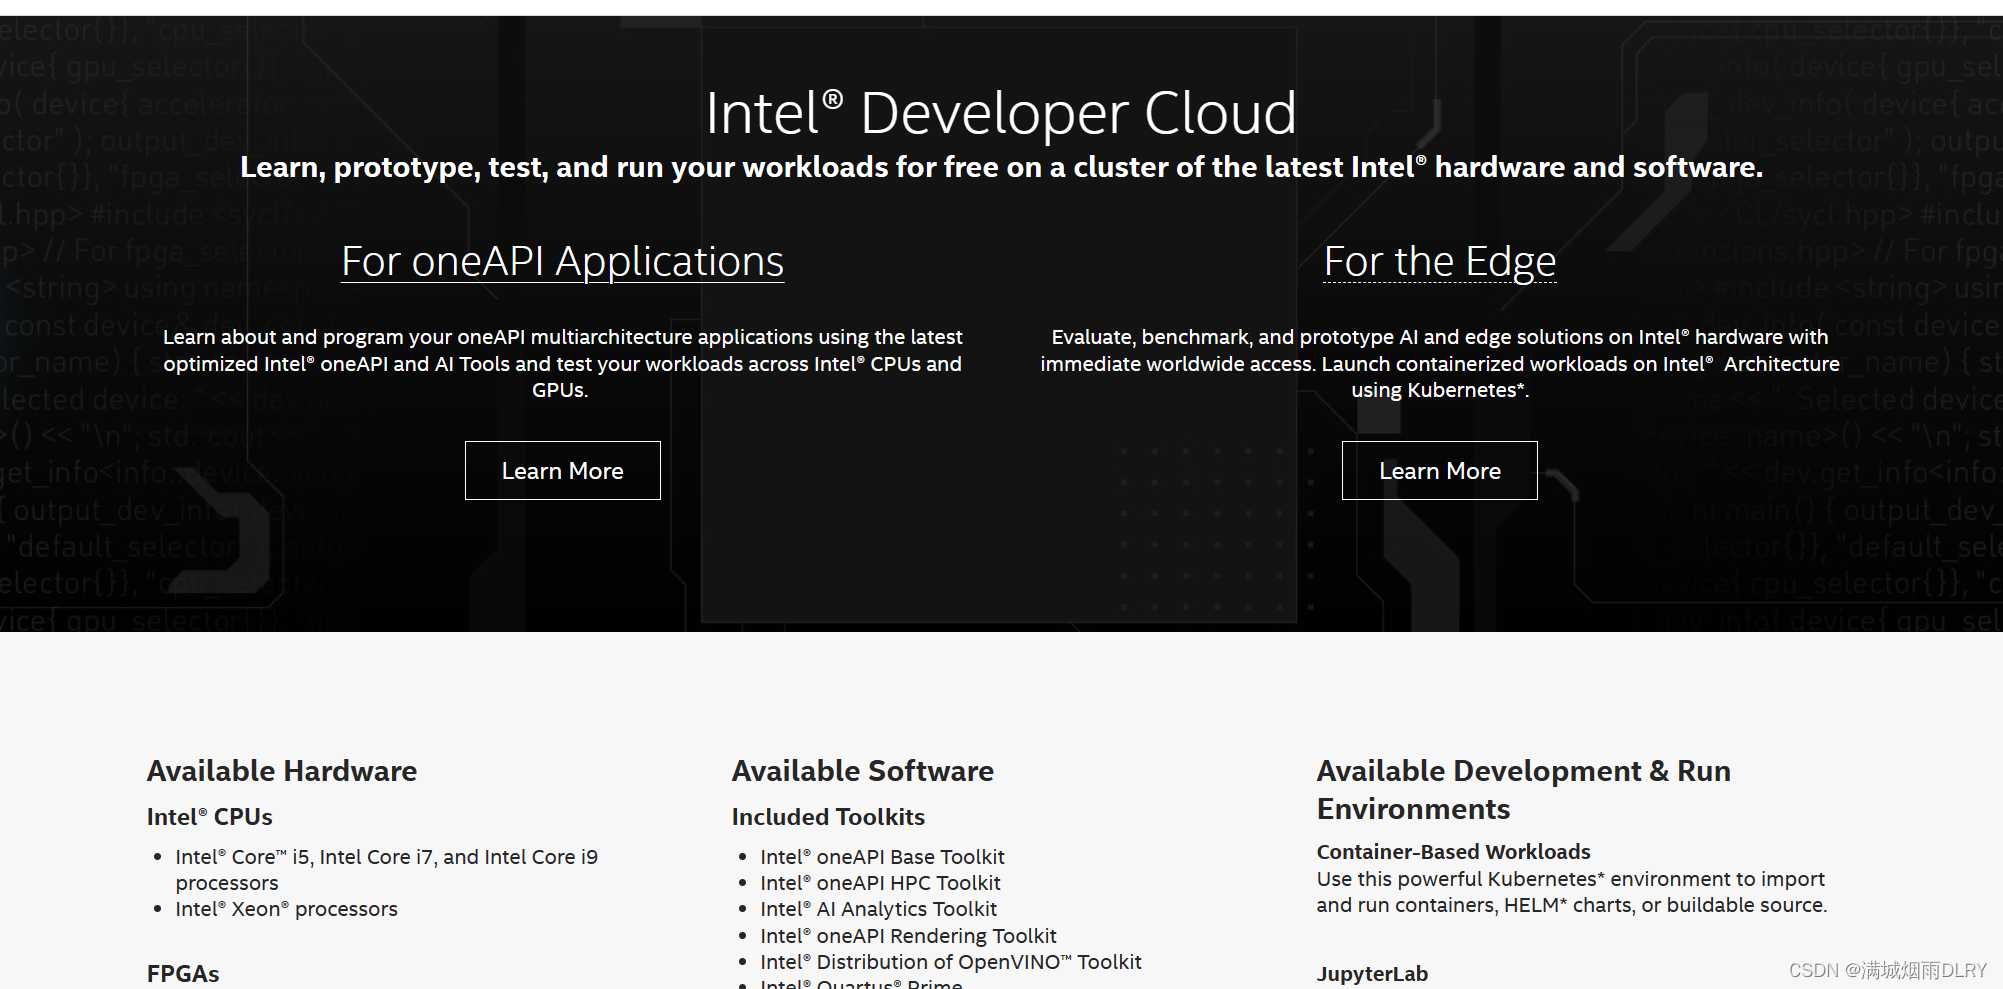Viewport: 2003px width, 989px height.
Task: Open the "For the Edge" link
Action: 1438,261
